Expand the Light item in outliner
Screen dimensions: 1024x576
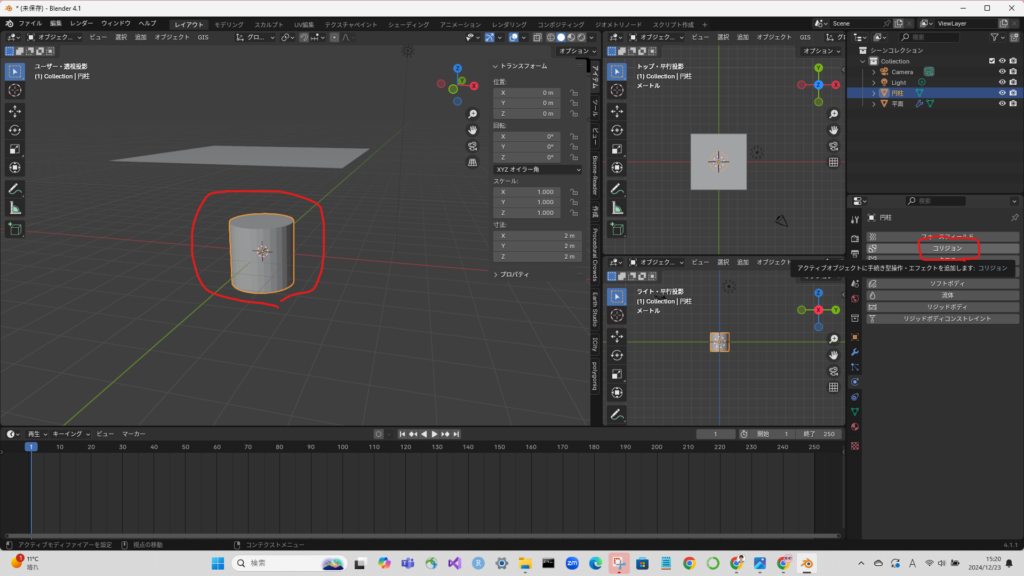[873, 82]
